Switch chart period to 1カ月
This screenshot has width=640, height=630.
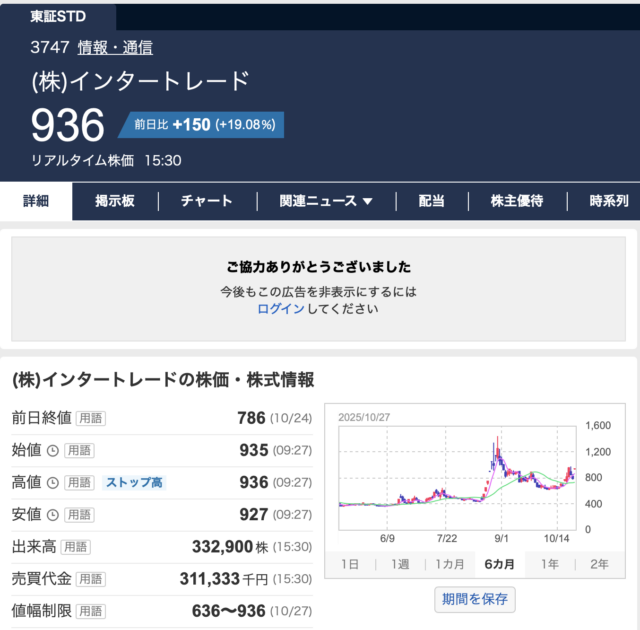[x=449, y=564]
